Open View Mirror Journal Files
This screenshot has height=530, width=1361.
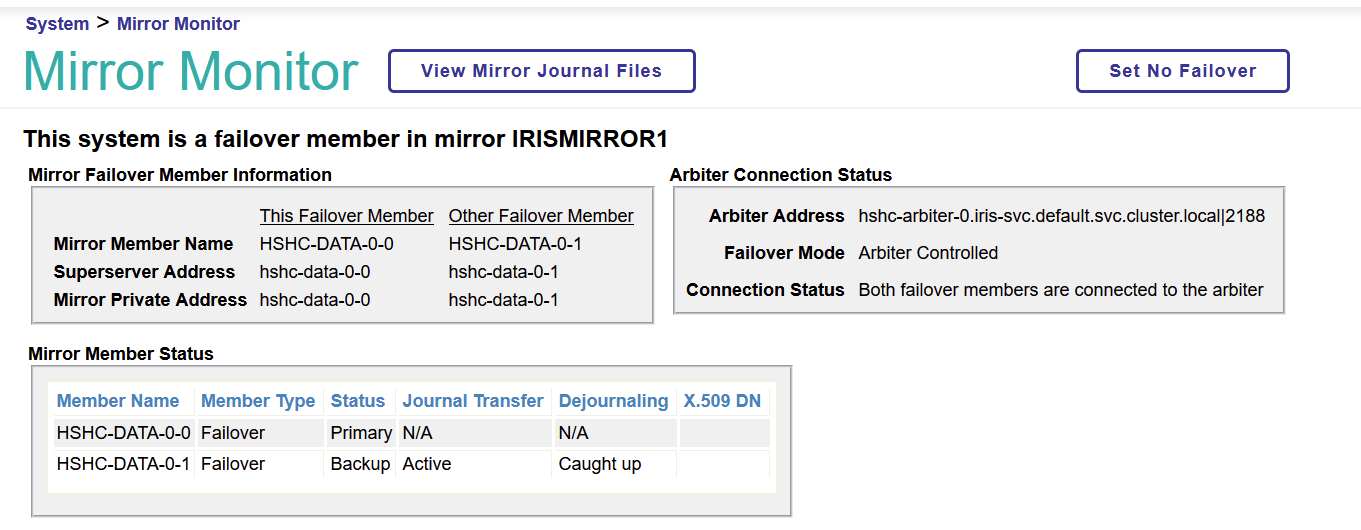click(541, 71)
